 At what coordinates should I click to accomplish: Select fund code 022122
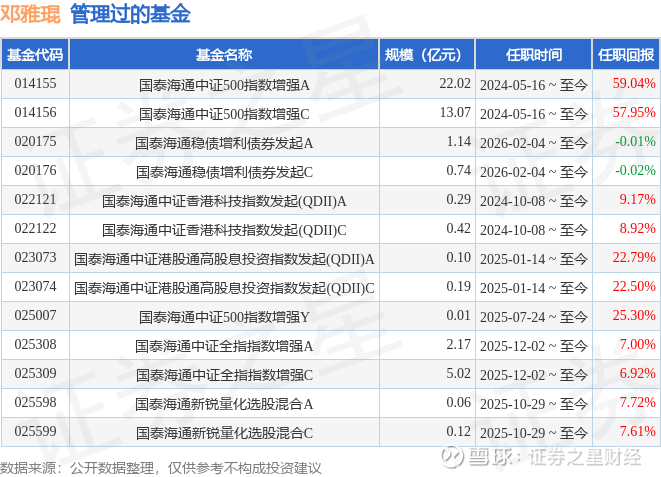[35, 228]
